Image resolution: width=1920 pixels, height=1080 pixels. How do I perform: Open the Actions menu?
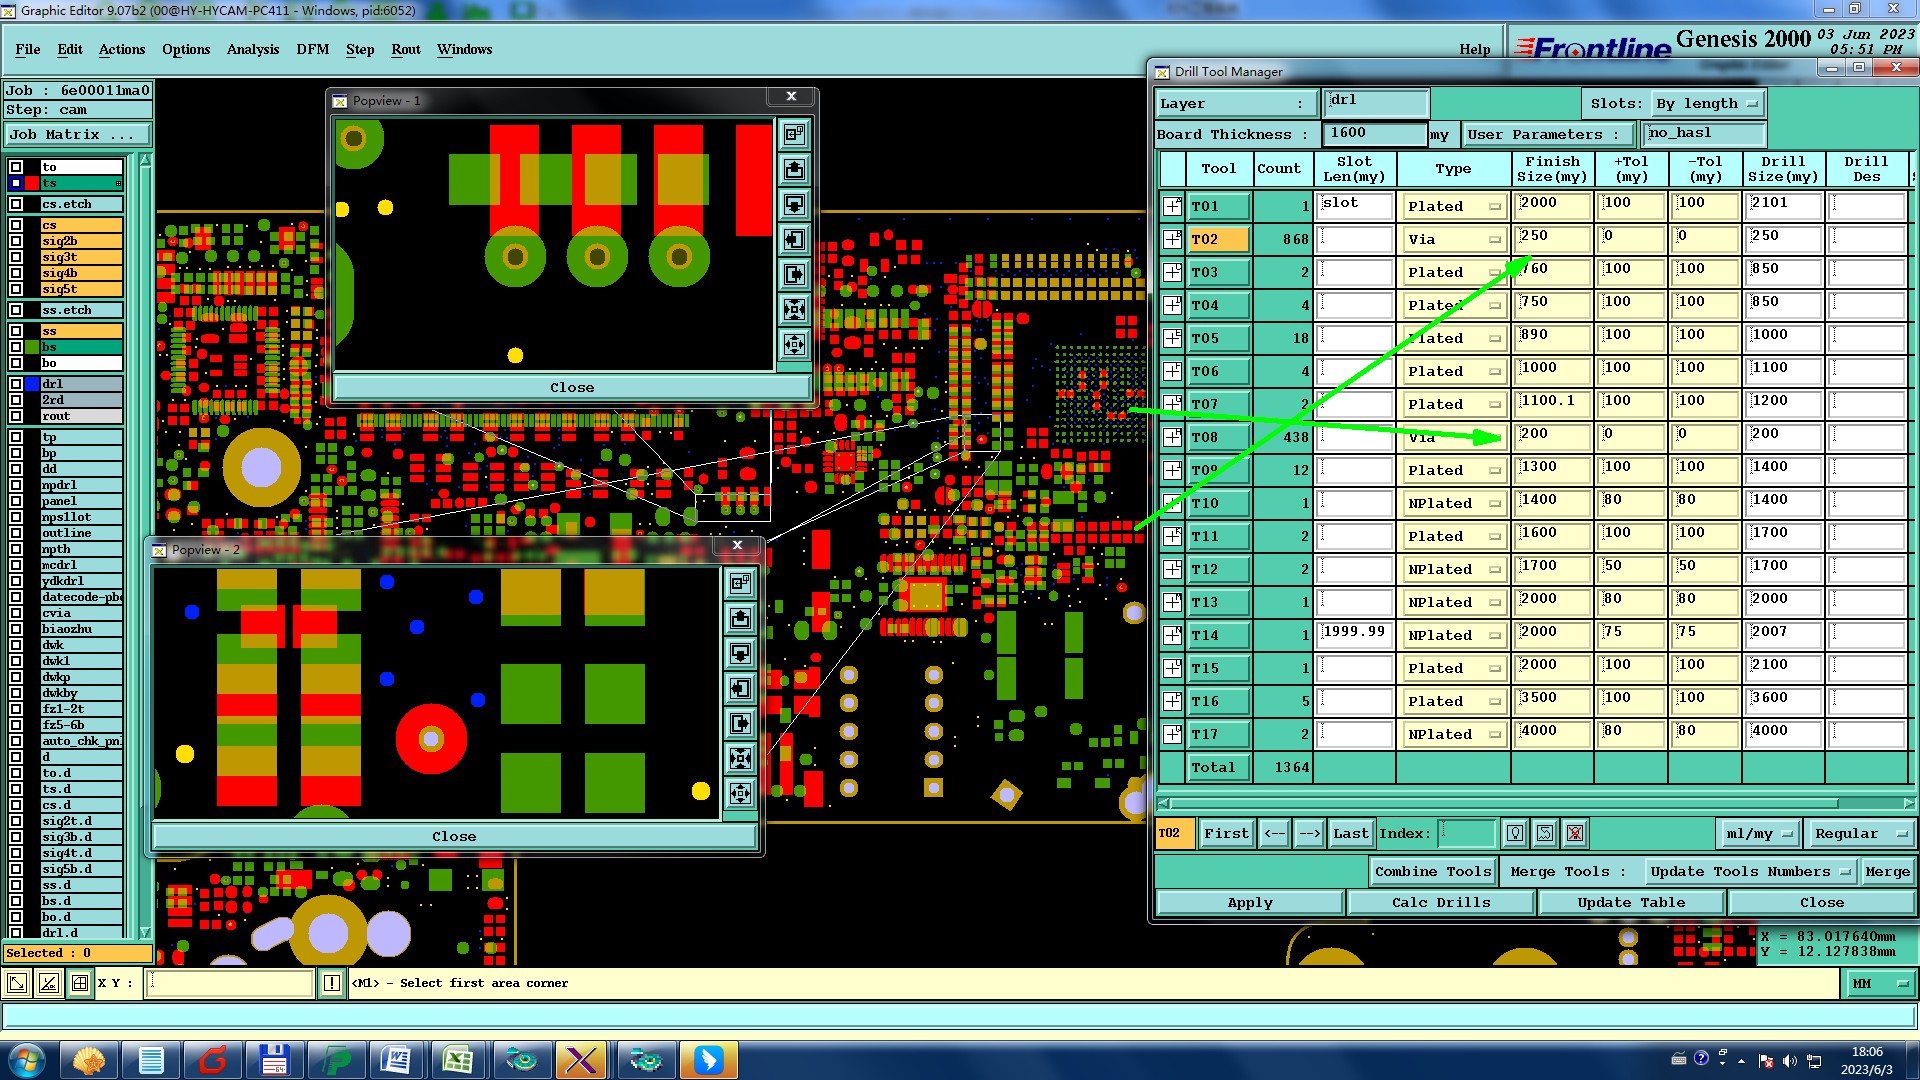(122, 49)
